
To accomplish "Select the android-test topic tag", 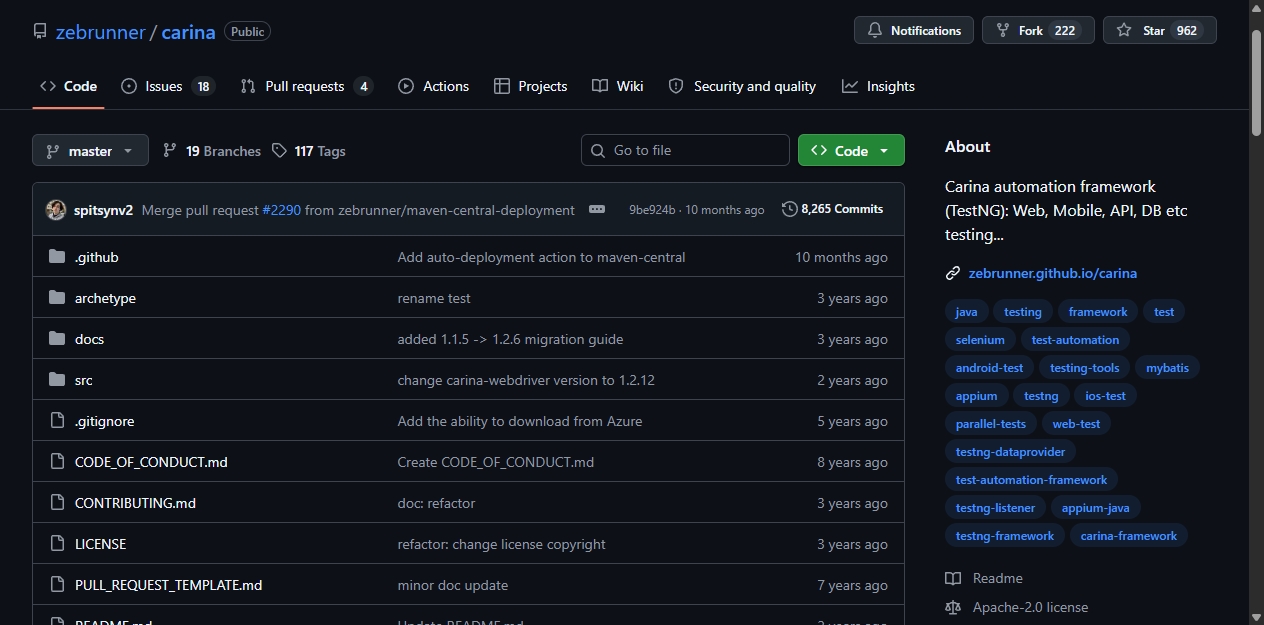I will click(989, 368).
